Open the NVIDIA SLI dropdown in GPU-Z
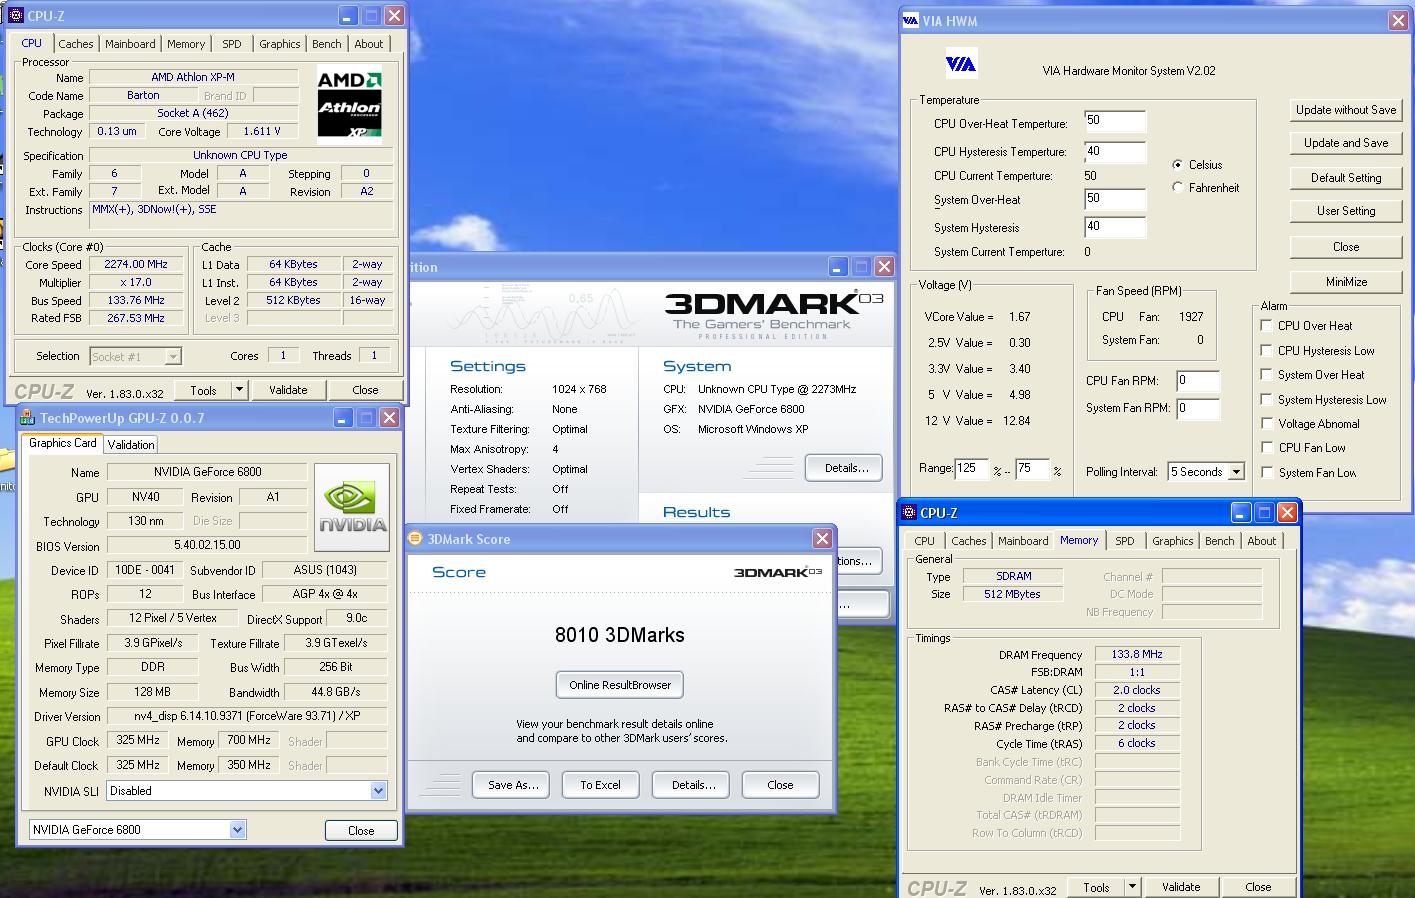Screen dimensions: 1415x898 pos(378,791)
